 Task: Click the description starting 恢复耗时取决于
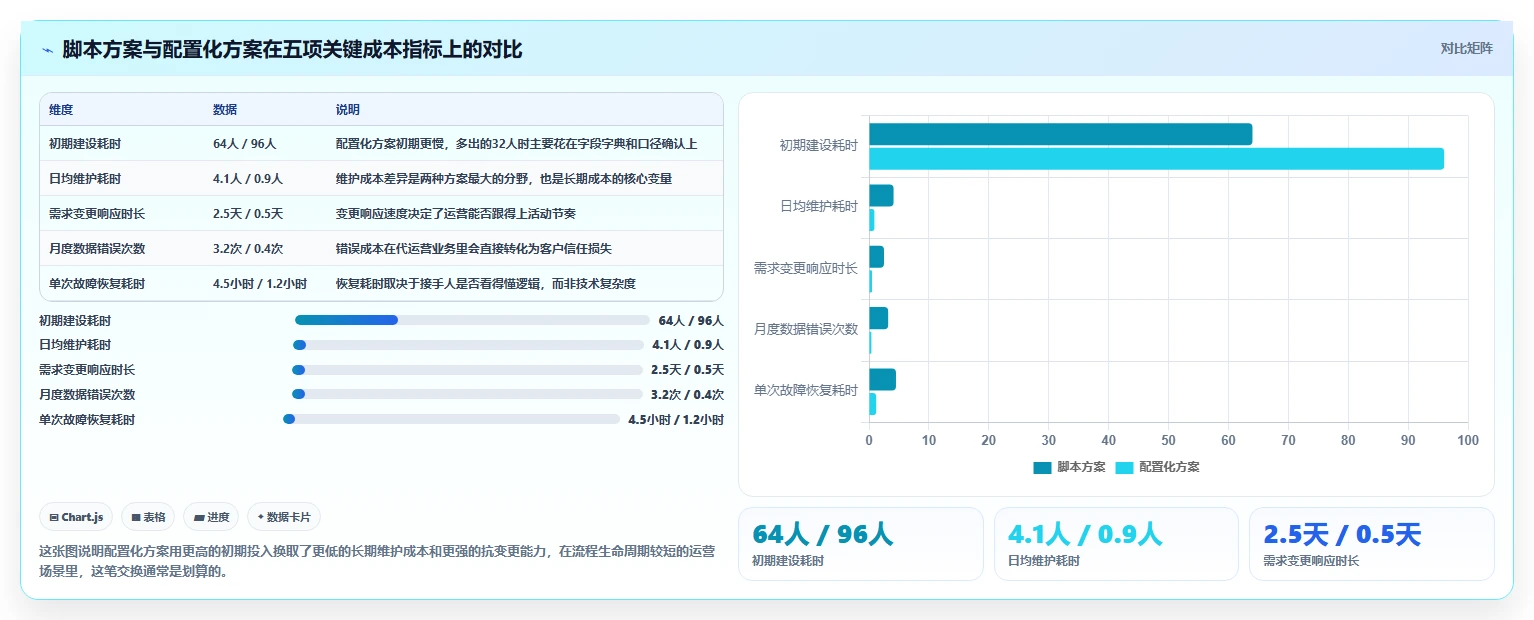point(486,284)
